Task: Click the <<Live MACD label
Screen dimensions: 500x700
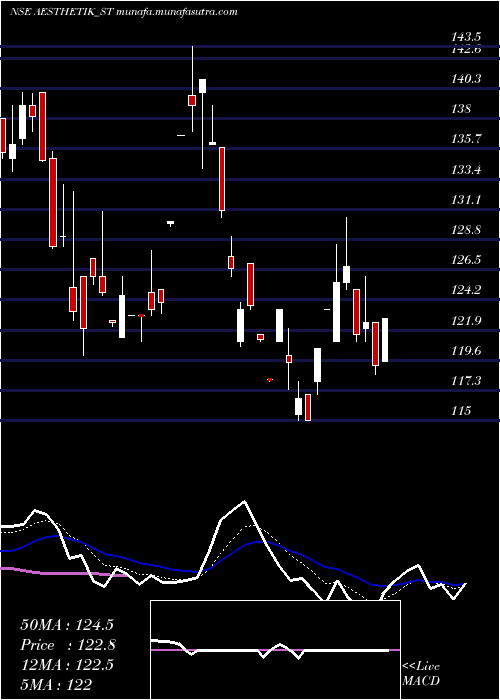Action: click(421, 674)
